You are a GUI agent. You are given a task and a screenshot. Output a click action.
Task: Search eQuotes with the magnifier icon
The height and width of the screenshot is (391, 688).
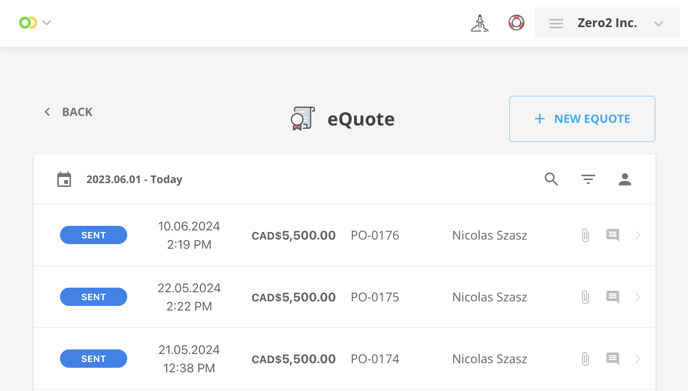[551, 179]
